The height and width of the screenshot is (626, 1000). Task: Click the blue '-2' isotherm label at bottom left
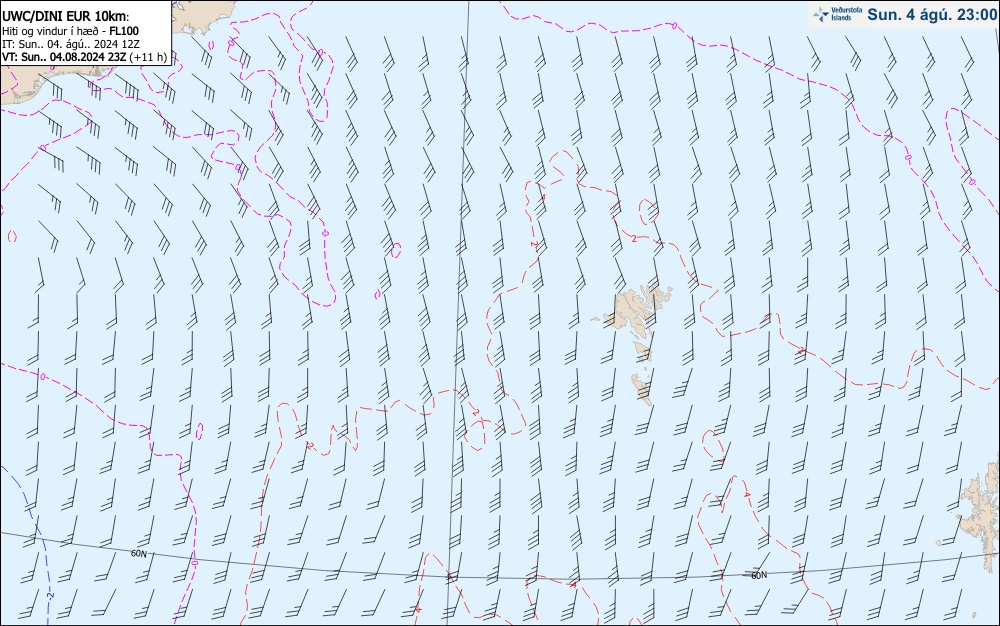coord(50,595)
